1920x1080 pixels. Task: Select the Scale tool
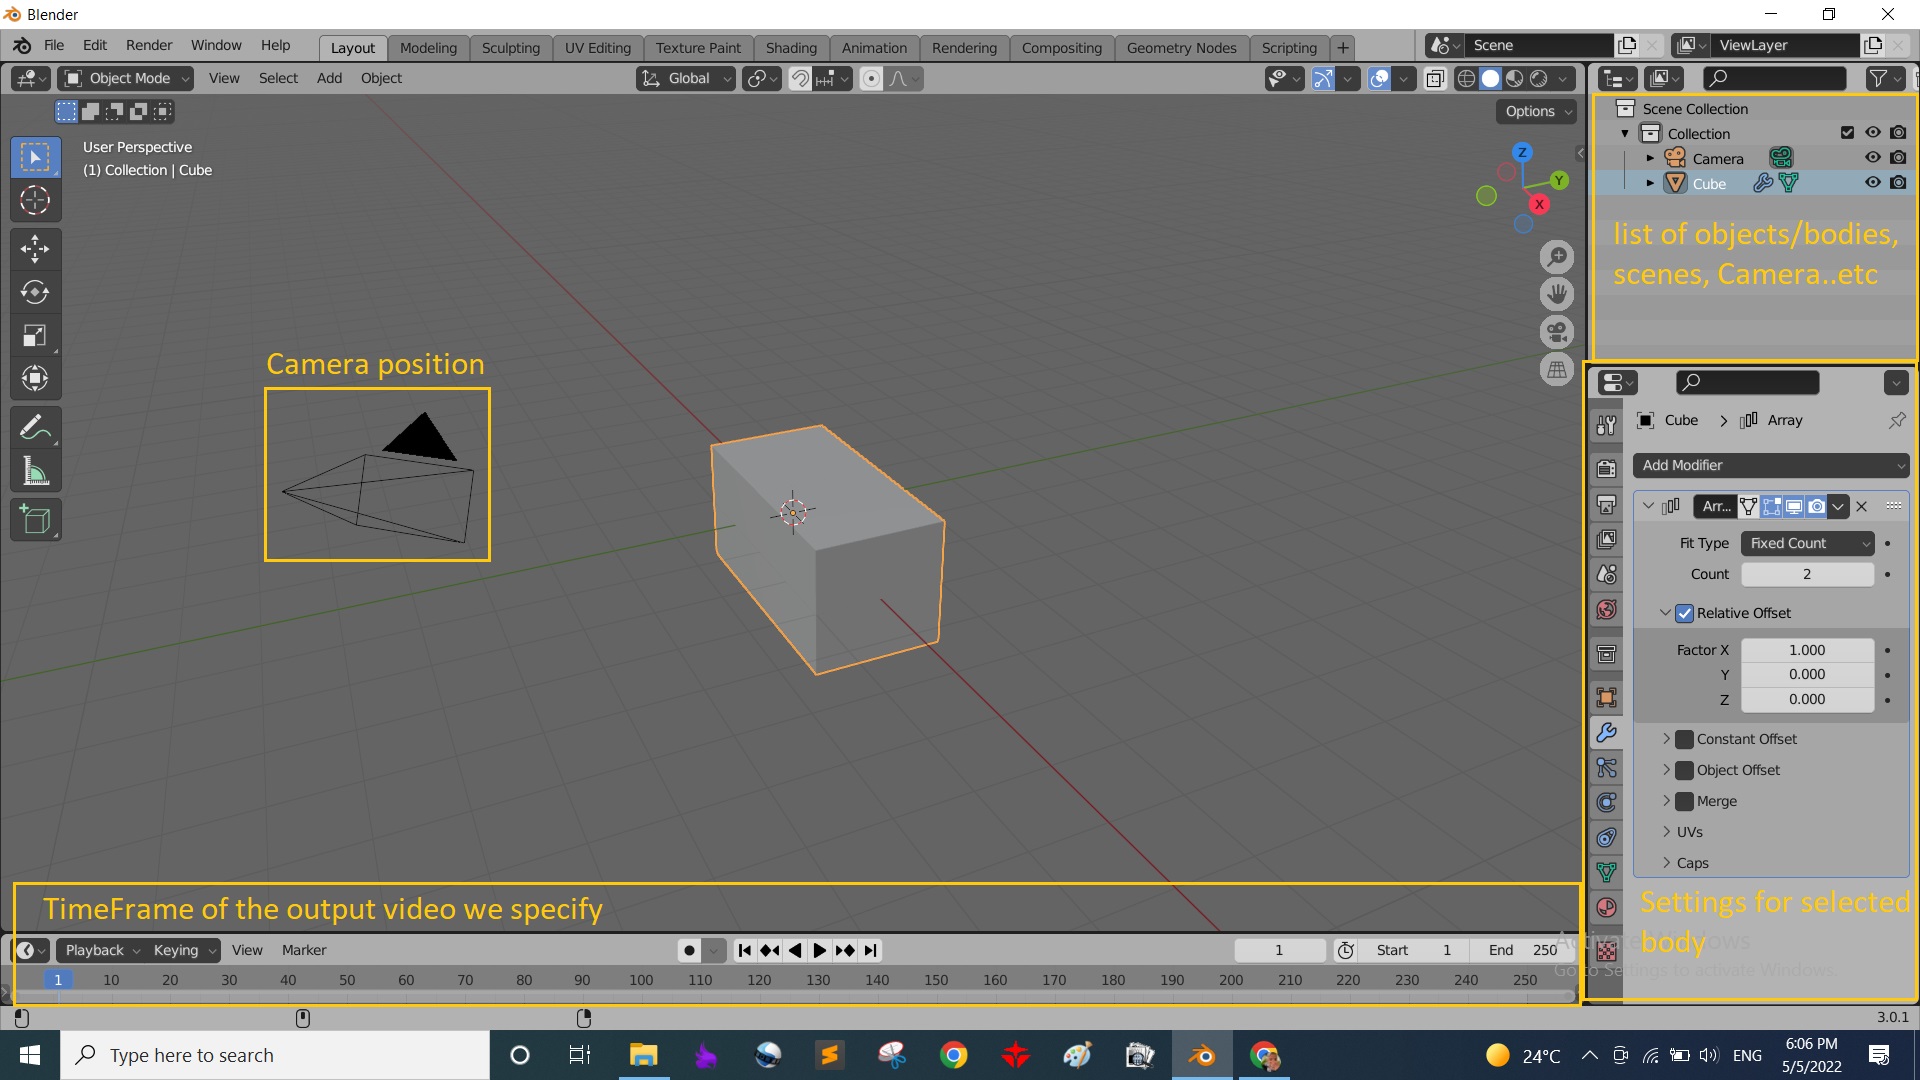click(35, 335)
